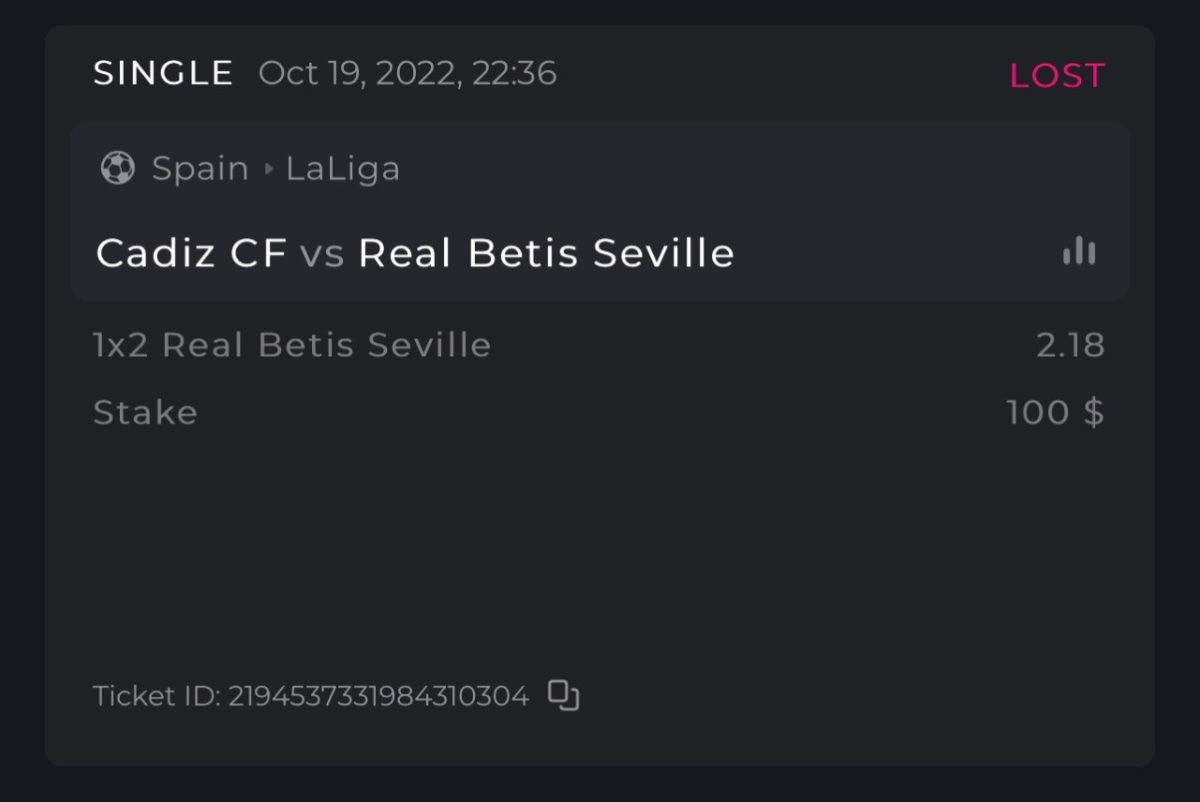Click the Oct 19, 2022 date text
The image size is (1200, 802).
[x=358, y=73]
